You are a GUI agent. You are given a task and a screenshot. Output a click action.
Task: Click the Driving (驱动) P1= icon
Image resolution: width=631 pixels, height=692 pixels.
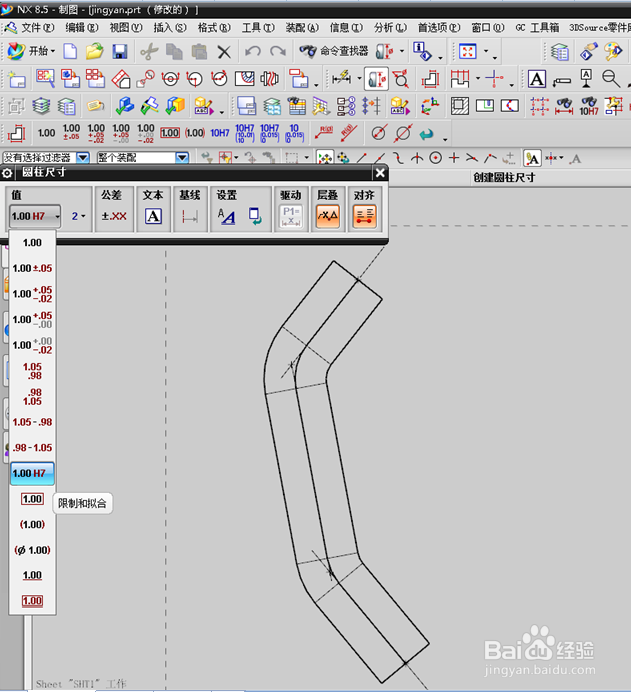(x=291, y=217)
